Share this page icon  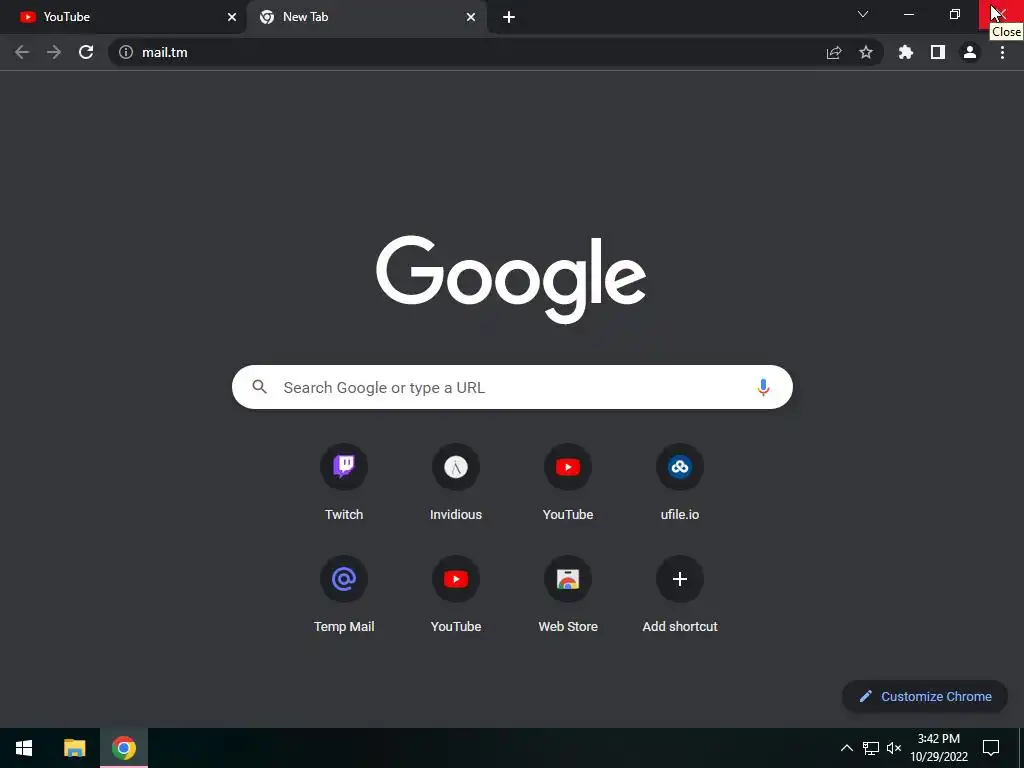834,52
